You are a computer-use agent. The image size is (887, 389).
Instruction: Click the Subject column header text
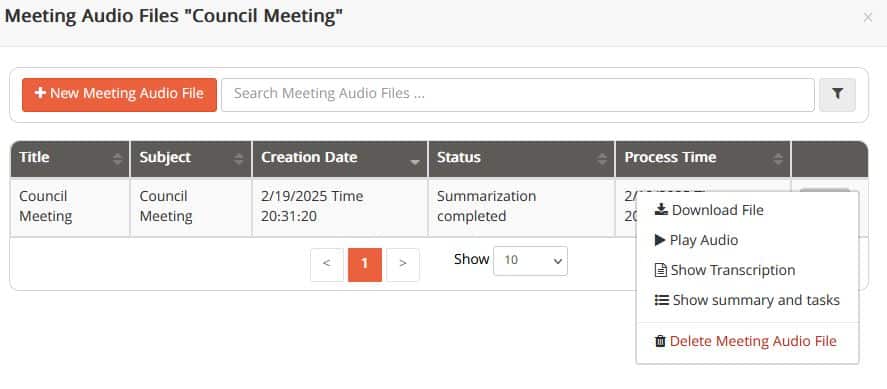coord(165,157)
